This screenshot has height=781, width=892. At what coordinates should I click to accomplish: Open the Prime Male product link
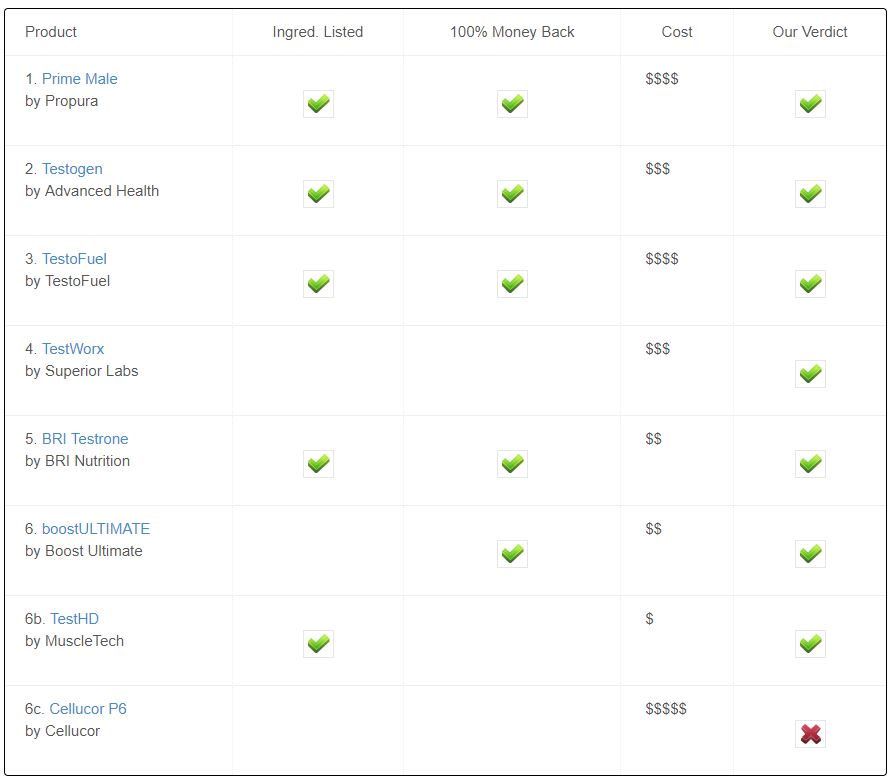(79, 79)
